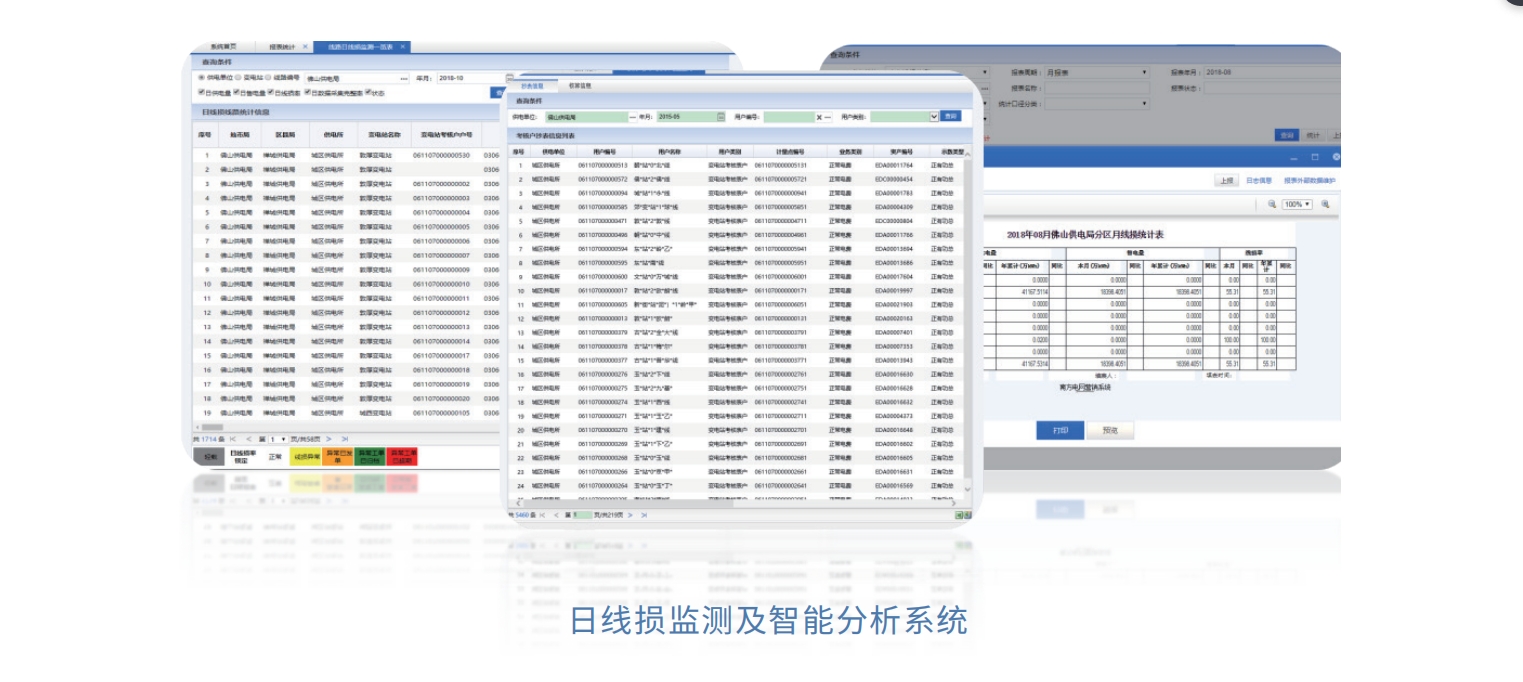Jump to last page in left table pager
Viewport: 1523px width, 682px height.
click(345, 439)
